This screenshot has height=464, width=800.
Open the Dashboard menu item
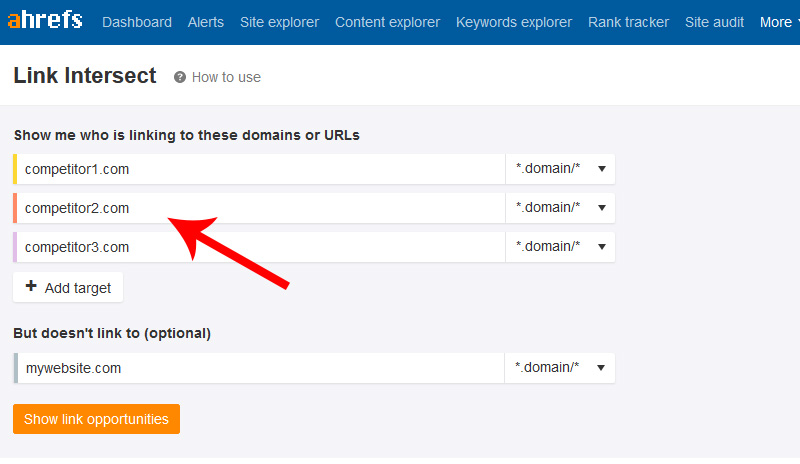click(137, 22)
